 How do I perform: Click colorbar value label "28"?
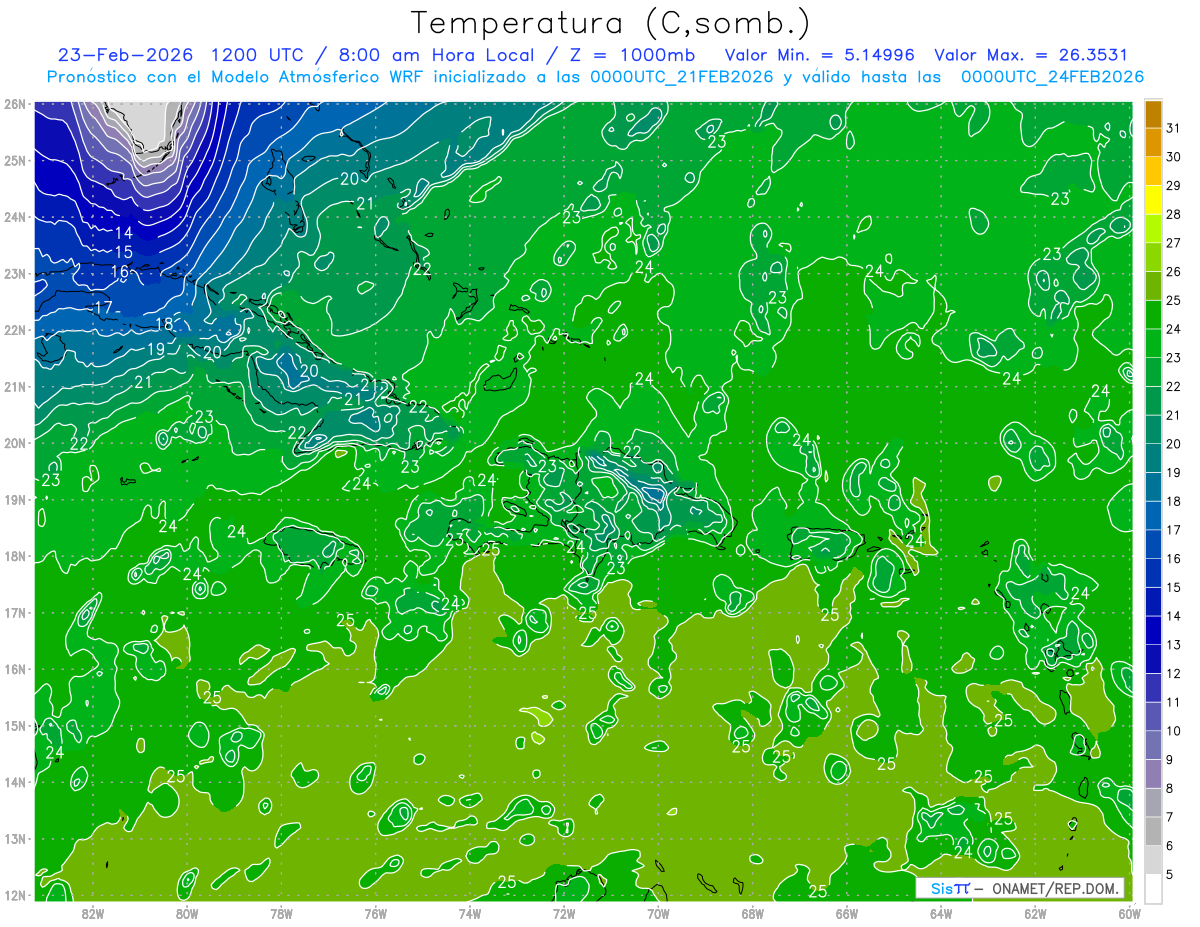coord(1173,214)
